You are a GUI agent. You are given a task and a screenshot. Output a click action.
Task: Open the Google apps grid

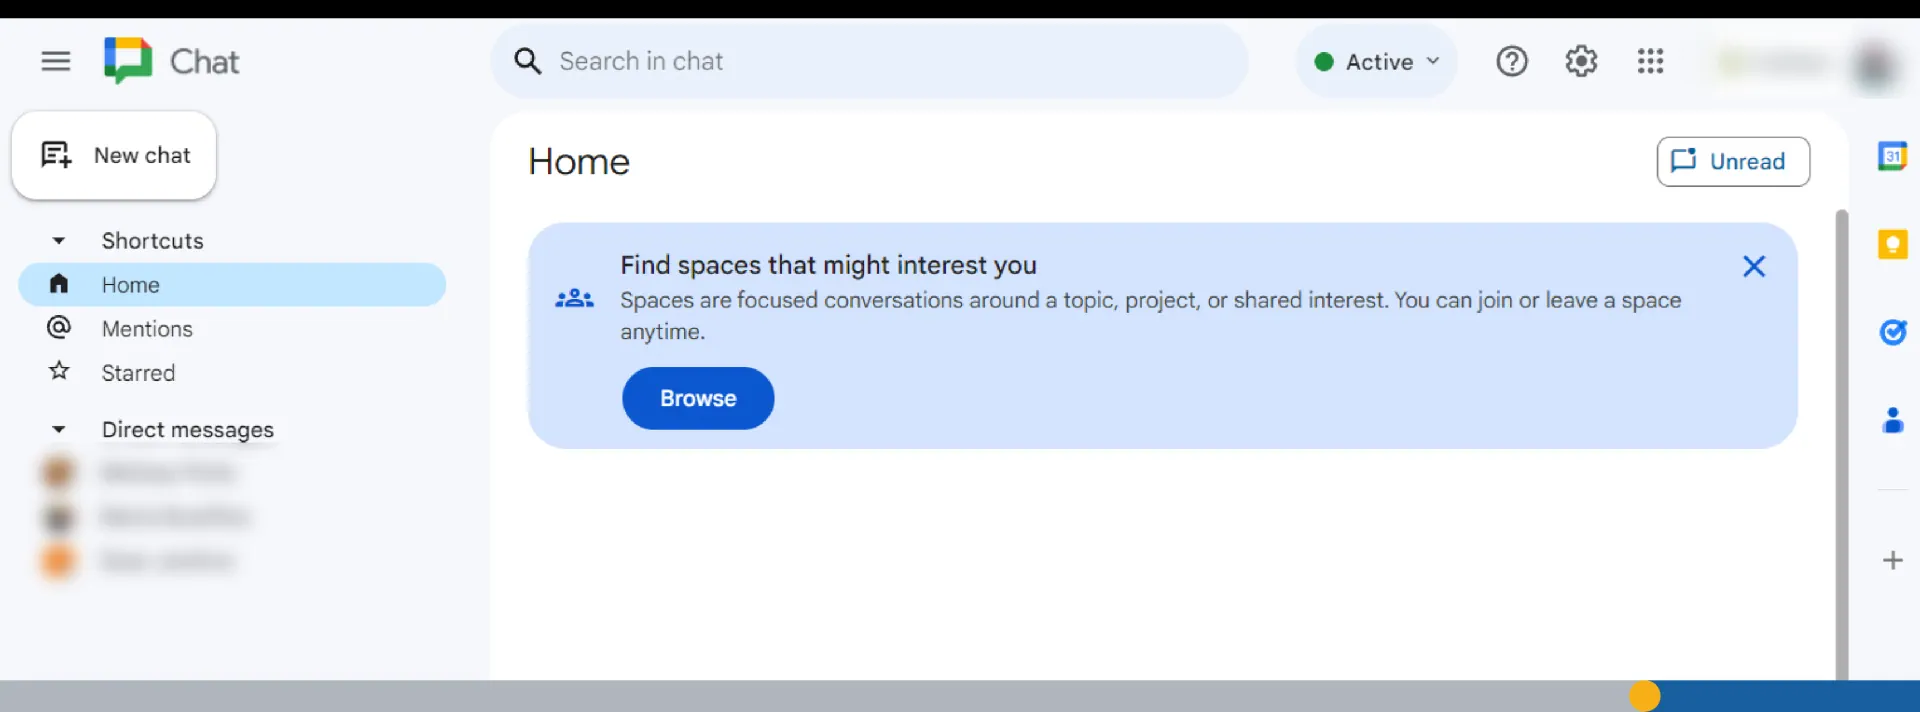pyautogui.click(x=1650, y=62)
